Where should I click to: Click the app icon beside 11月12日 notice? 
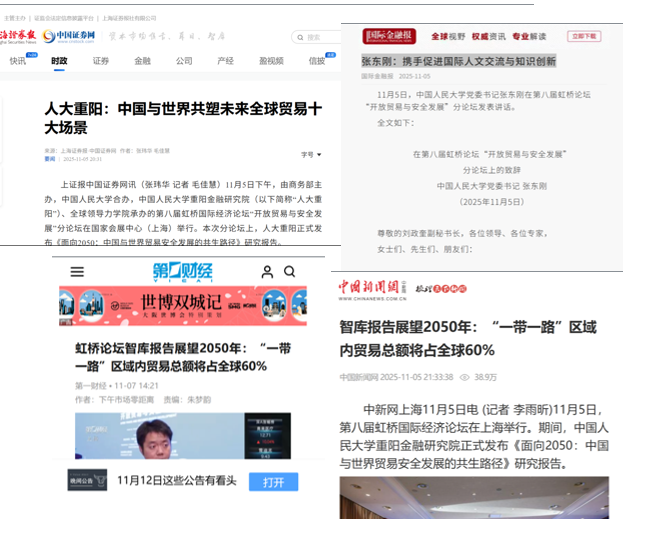point(87,480)
